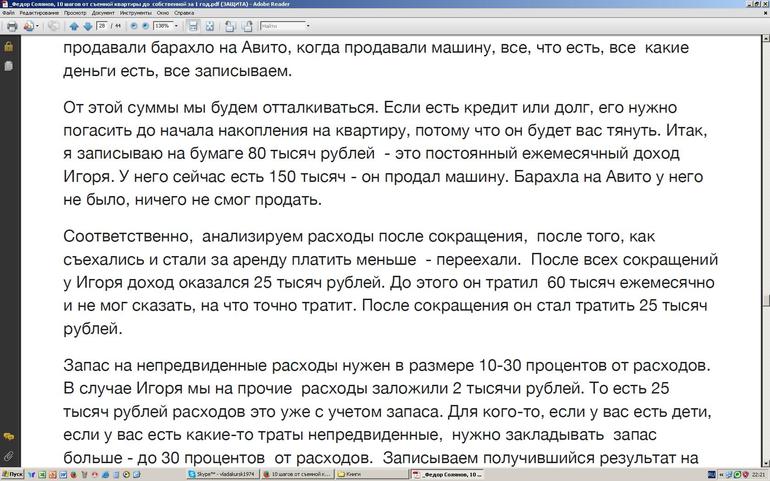Click the Print icon in the toolbar
Image resolution: width=770 pixels, height=481 pixels.
coord(12,26)
